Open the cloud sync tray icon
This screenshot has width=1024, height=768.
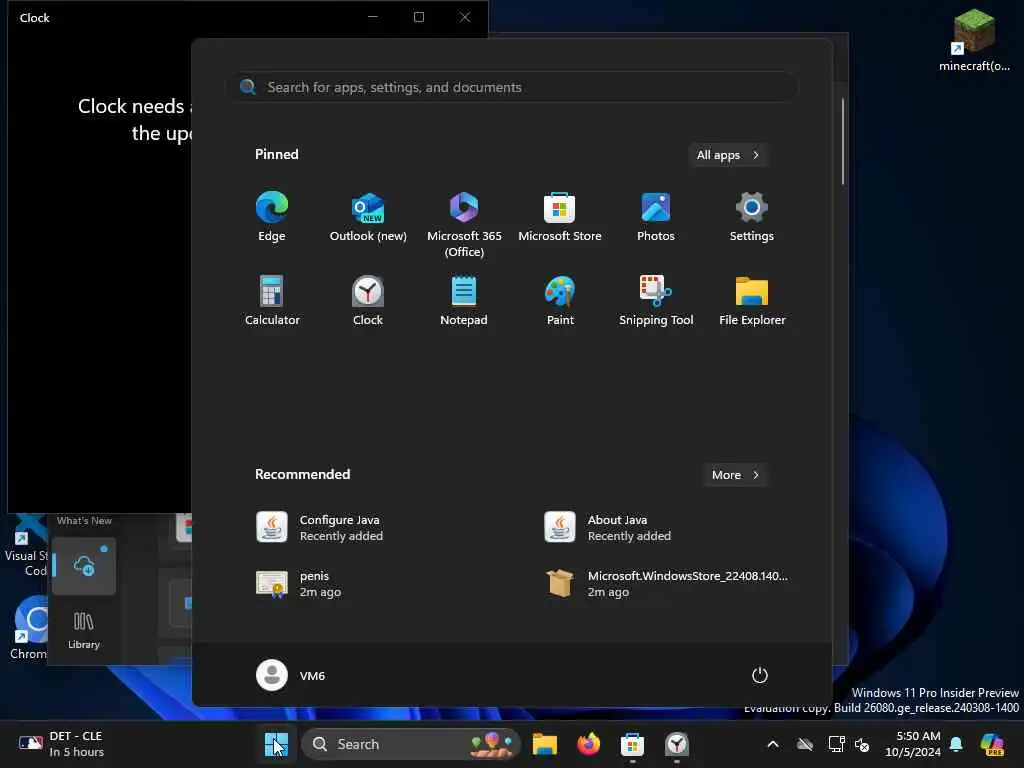point(805,744)
